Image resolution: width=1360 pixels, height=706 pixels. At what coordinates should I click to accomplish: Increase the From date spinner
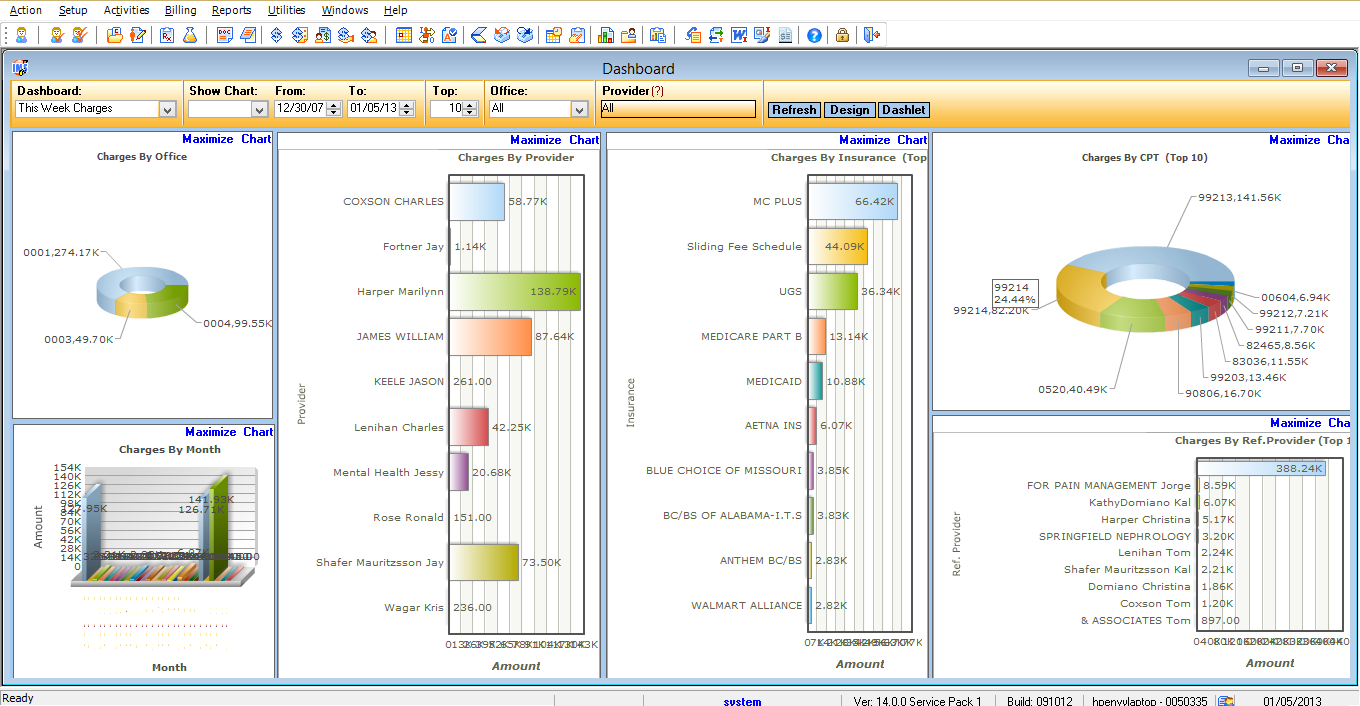[334, 105]
